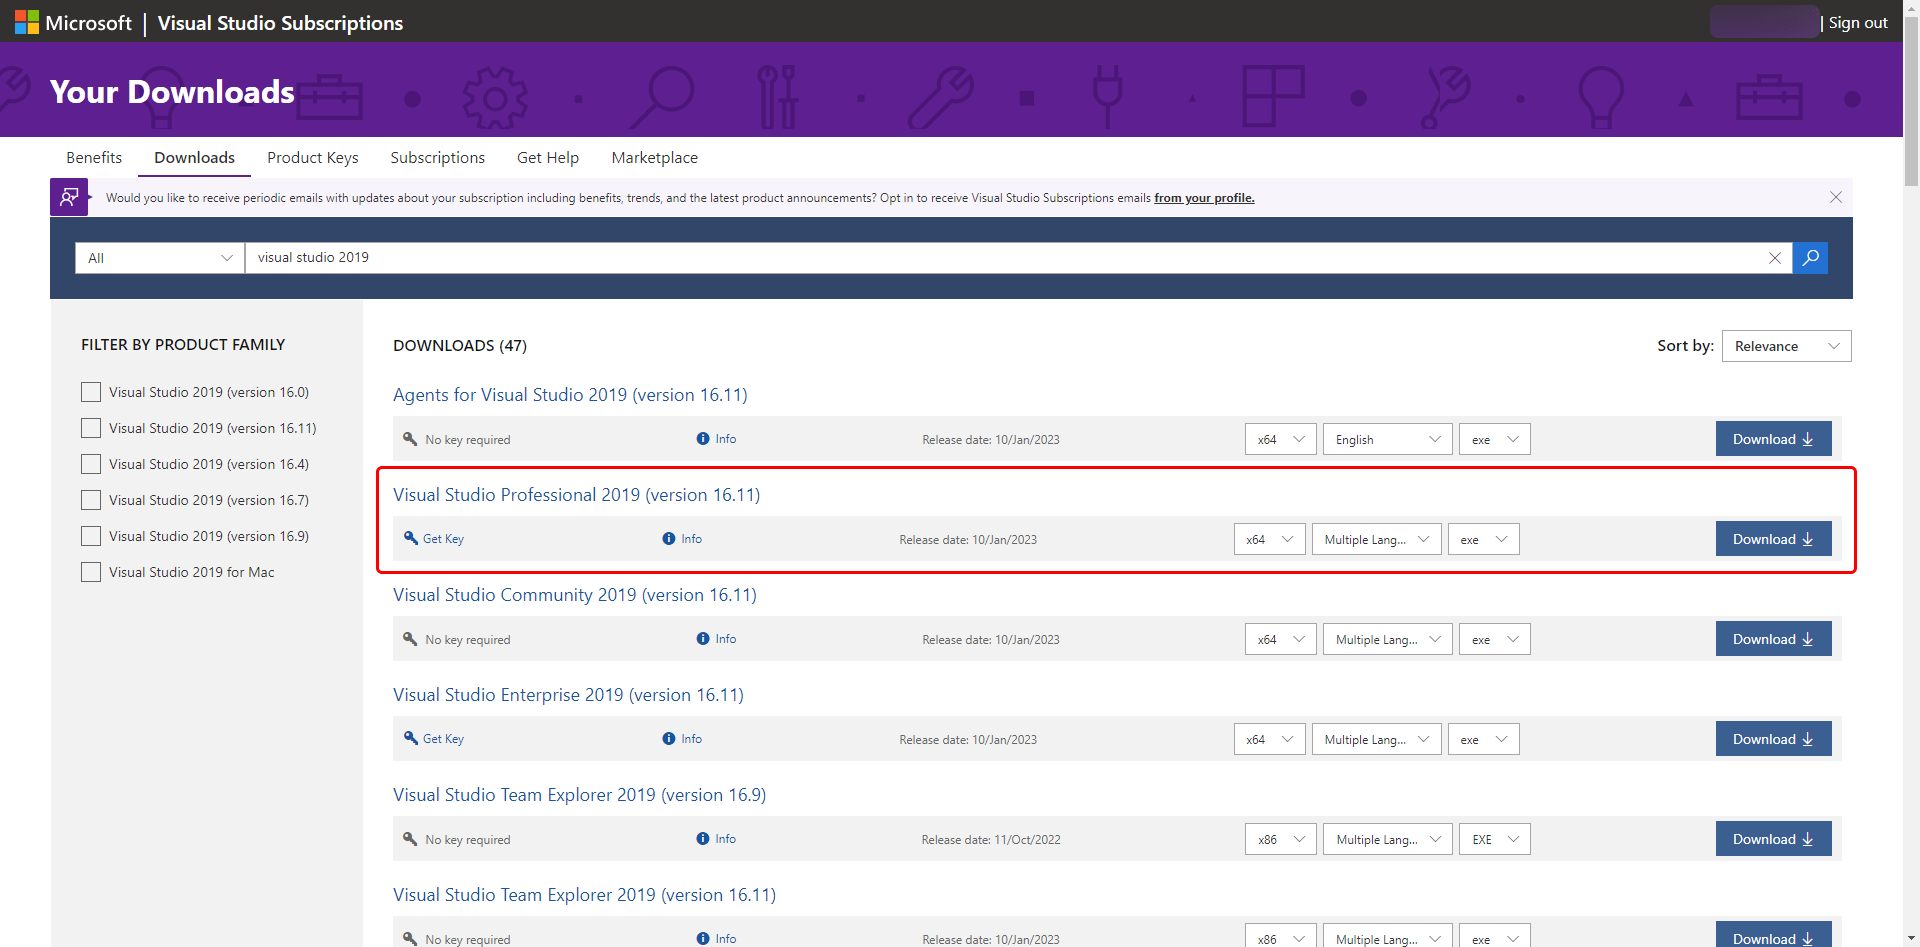1920x947 pixels.
Task: Click the search magnifier button
Action: point(1810,258)
